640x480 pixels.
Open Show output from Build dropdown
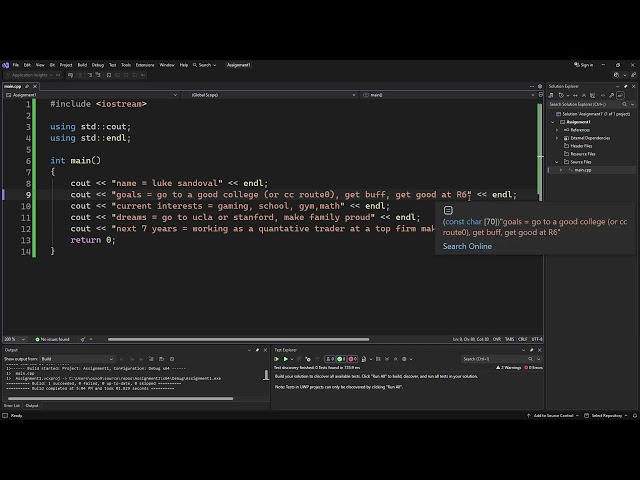(x=77, y=359)
